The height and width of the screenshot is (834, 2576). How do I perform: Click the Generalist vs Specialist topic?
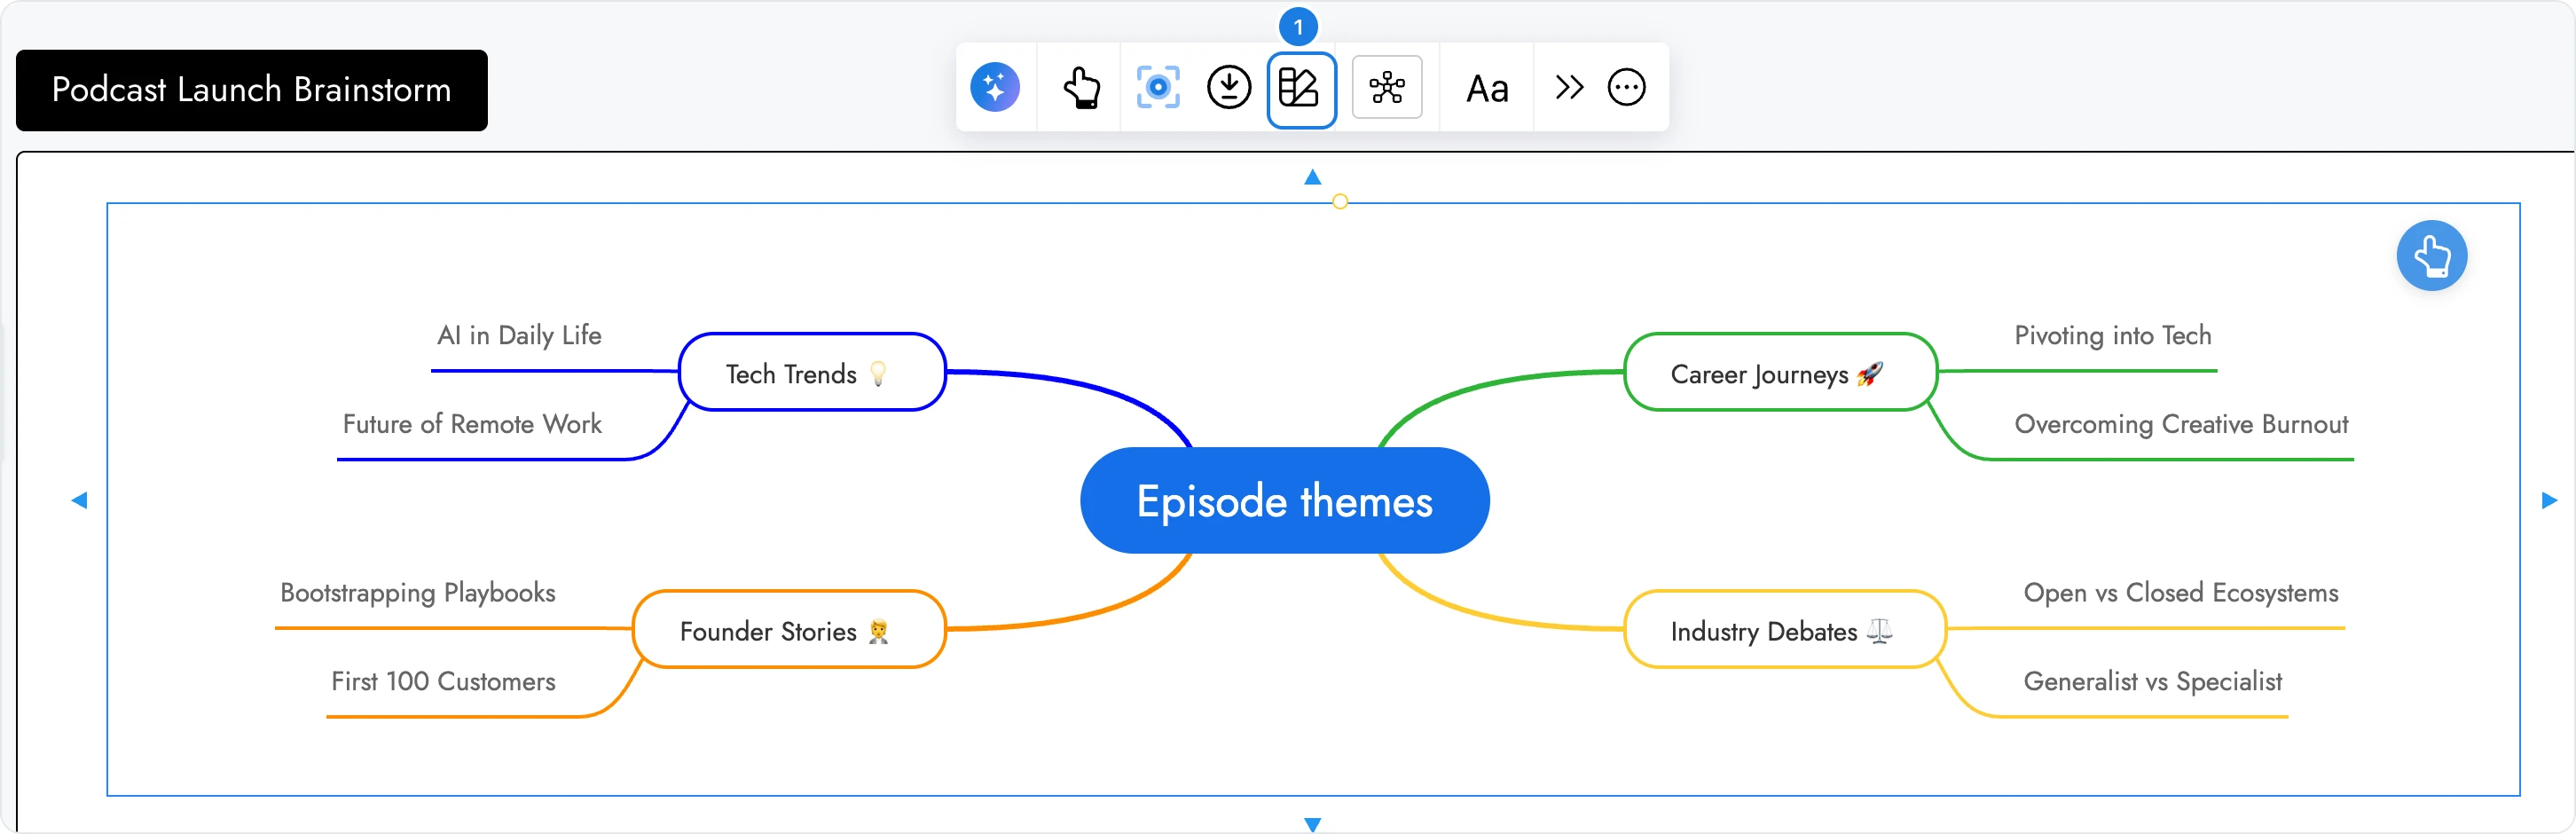[2153, 681]
